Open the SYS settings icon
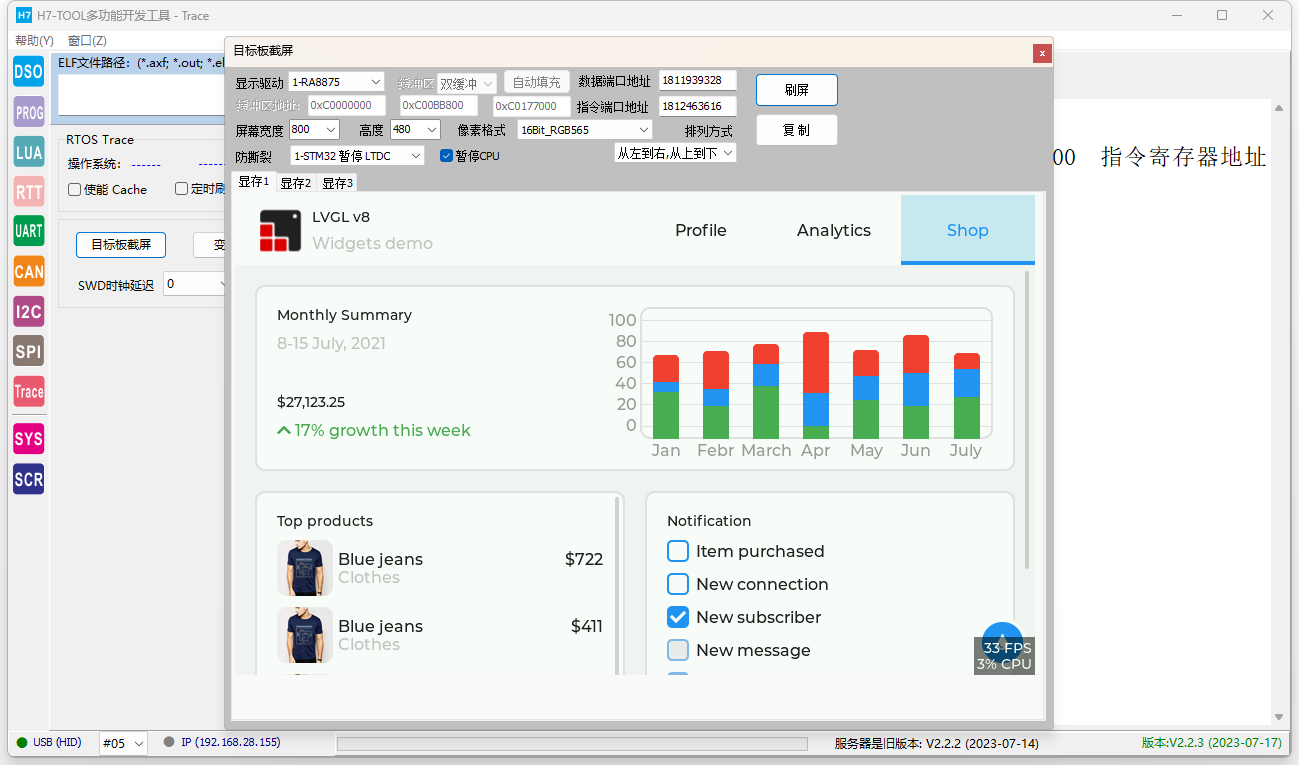The image size is (1299, 765). [x=29, y=438]
